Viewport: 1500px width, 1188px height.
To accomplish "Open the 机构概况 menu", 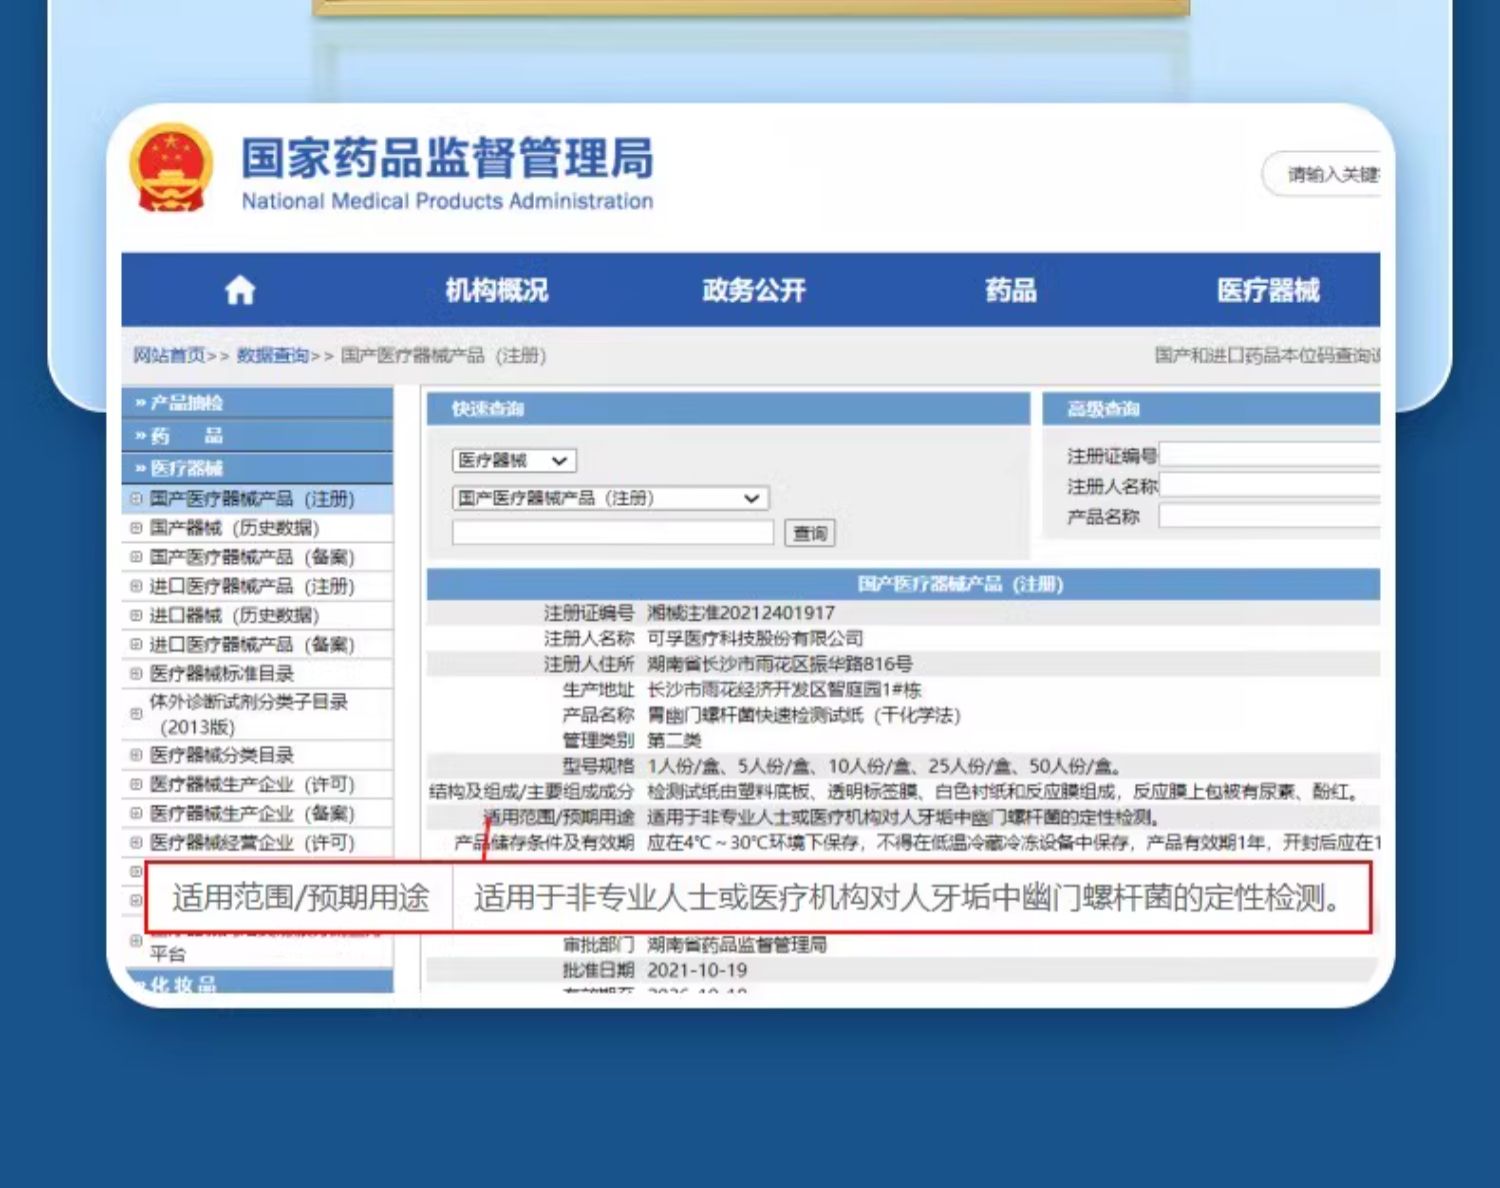I will click(x=496, y=291).
